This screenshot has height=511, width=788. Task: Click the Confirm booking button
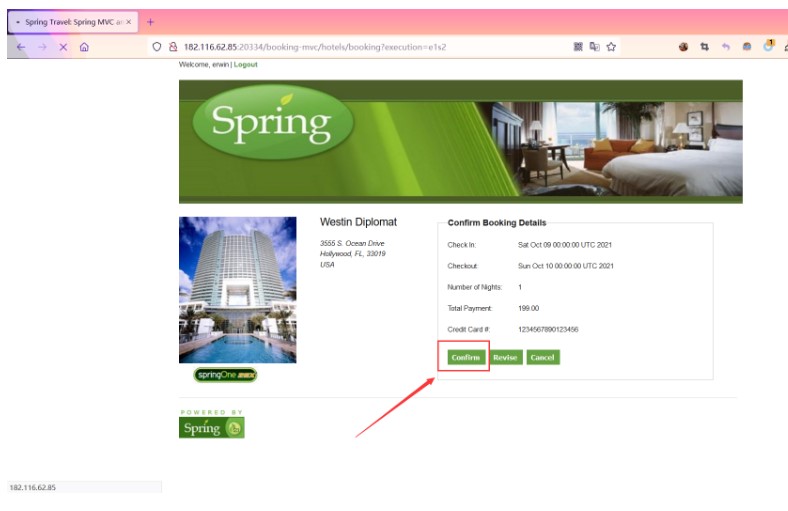(x=465, y=357)
